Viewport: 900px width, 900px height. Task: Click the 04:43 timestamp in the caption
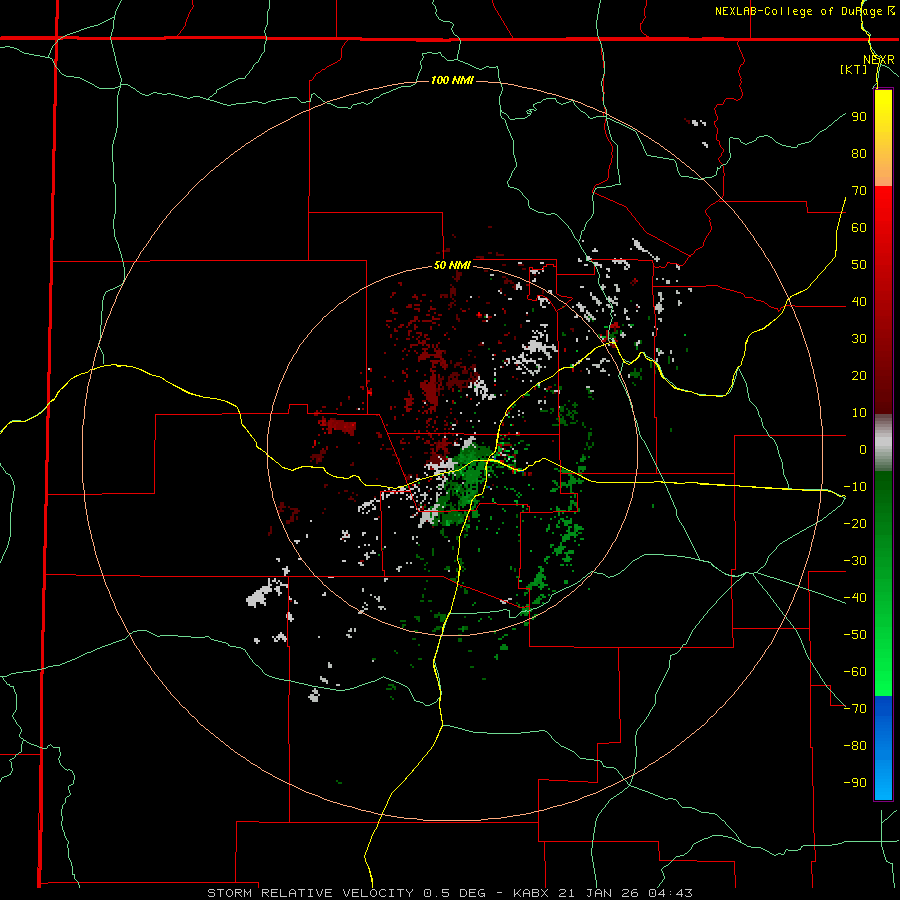(x=670, y=893)
